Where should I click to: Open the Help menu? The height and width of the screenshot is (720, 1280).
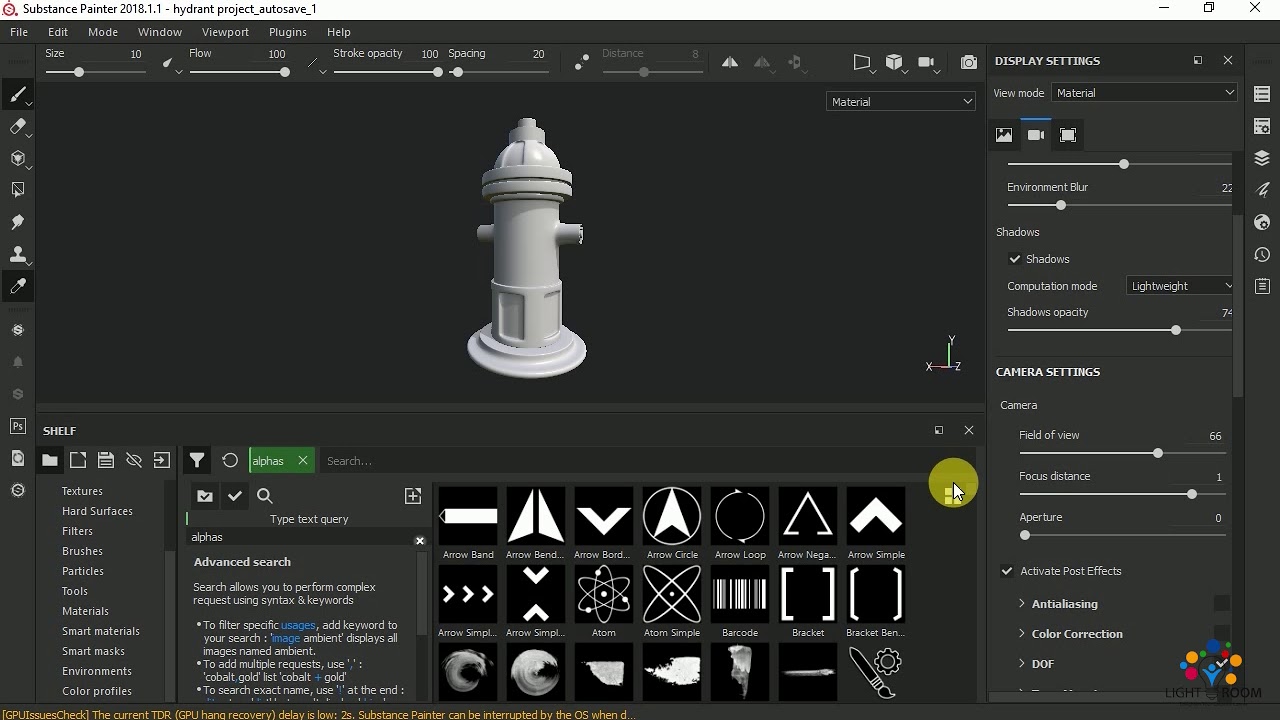coord(339,32)
